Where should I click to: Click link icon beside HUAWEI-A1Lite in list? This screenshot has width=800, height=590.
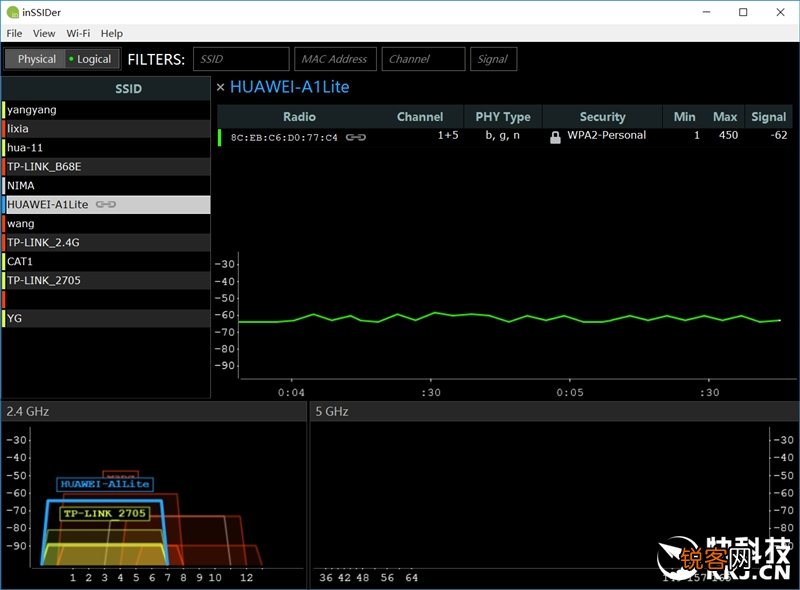pyautogui.click(x=106, y=205)
